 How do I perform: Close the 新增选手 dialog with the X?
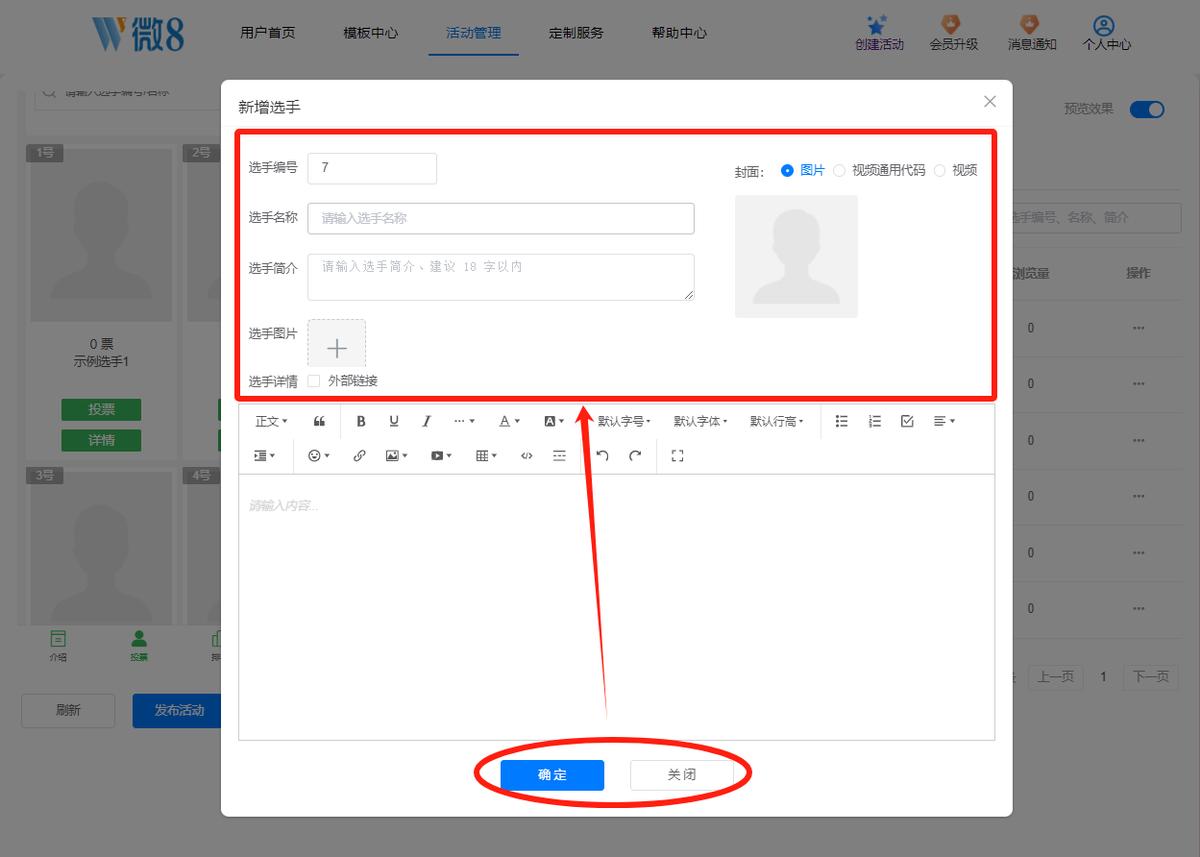point(990,101)
